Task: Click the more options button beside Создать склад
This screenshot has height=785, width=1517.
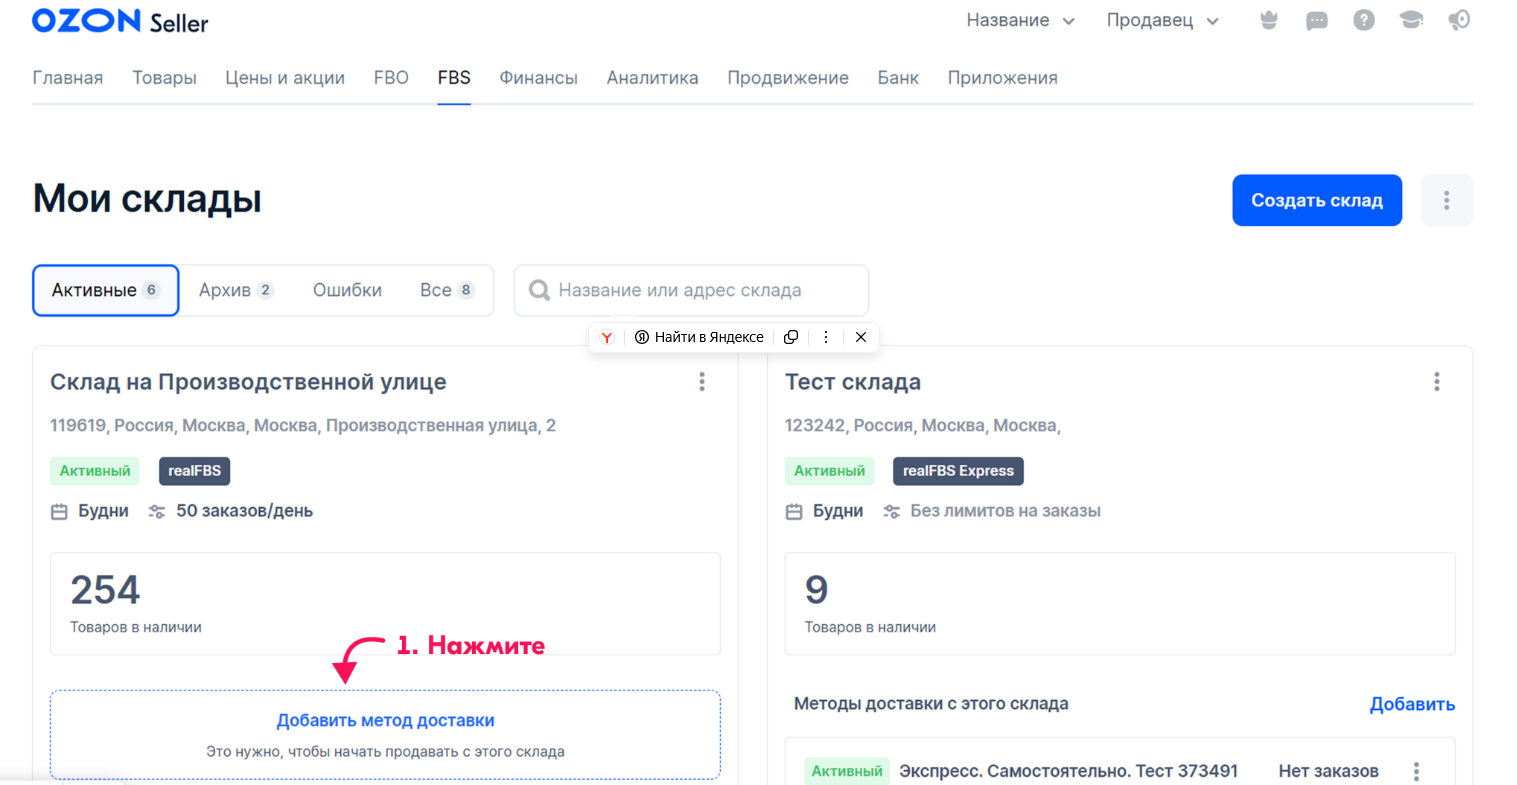Action: click(x=1446, y=200)
